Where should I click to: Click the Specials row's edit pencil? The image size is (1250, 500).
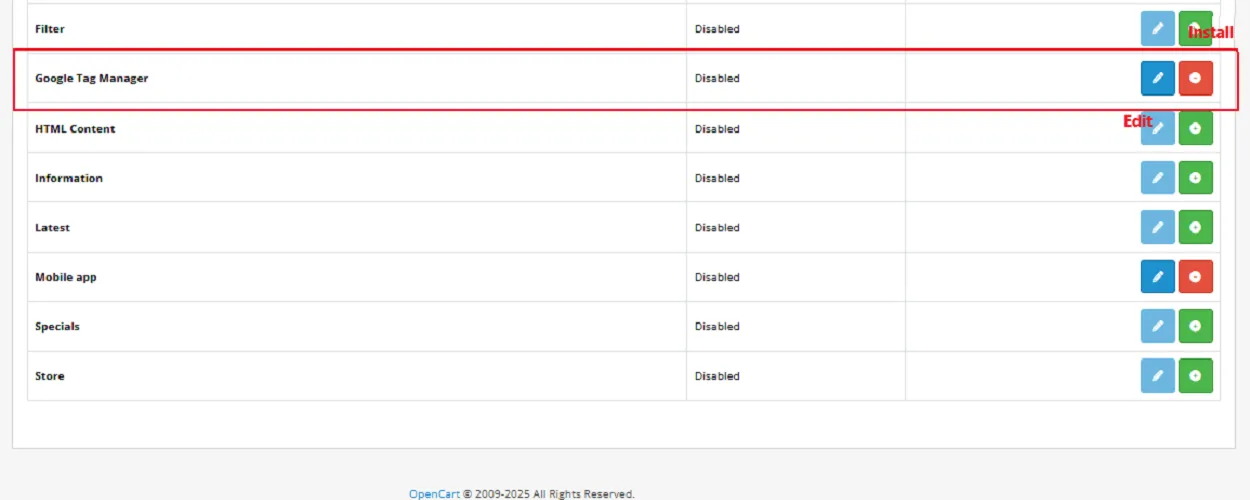[1157, 326]
